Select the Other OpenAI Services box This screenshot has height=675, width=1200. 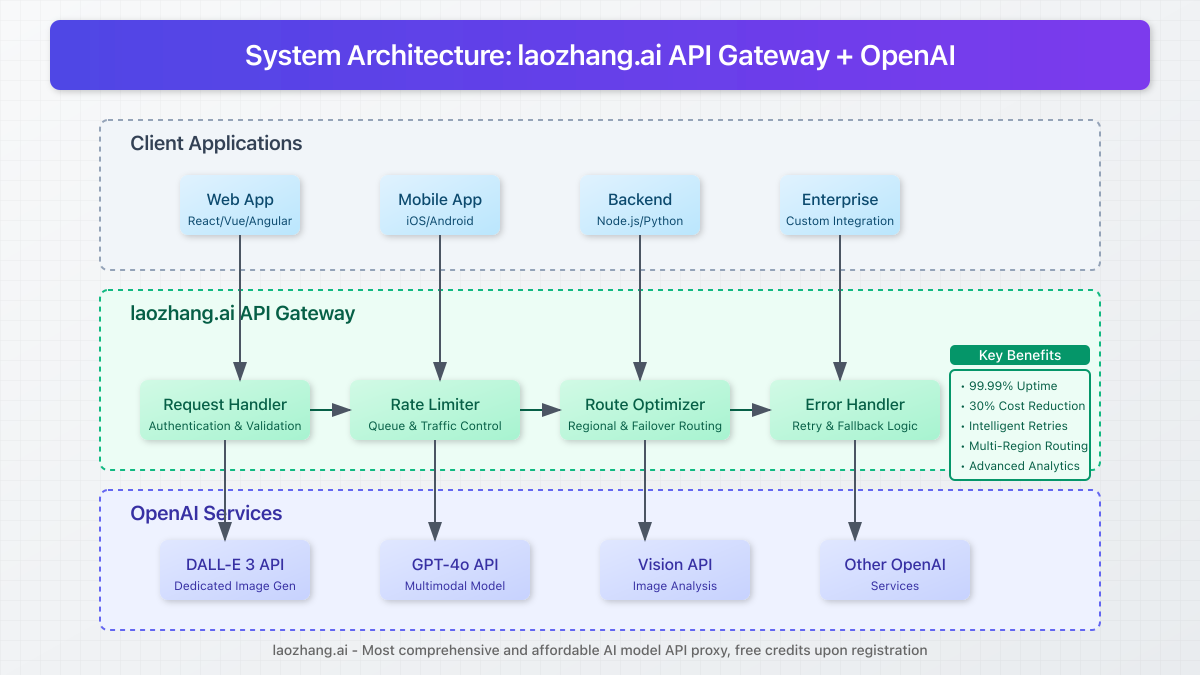895,570
